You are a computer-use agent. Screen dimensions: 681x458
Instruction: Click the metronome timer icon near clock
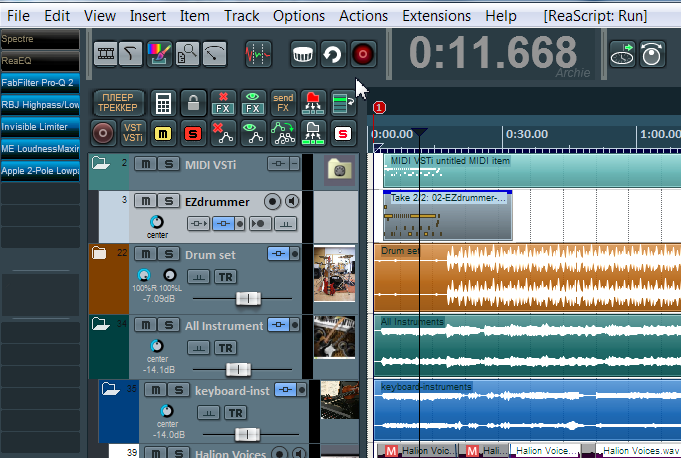pyautogui.click(x=652, y=55)
